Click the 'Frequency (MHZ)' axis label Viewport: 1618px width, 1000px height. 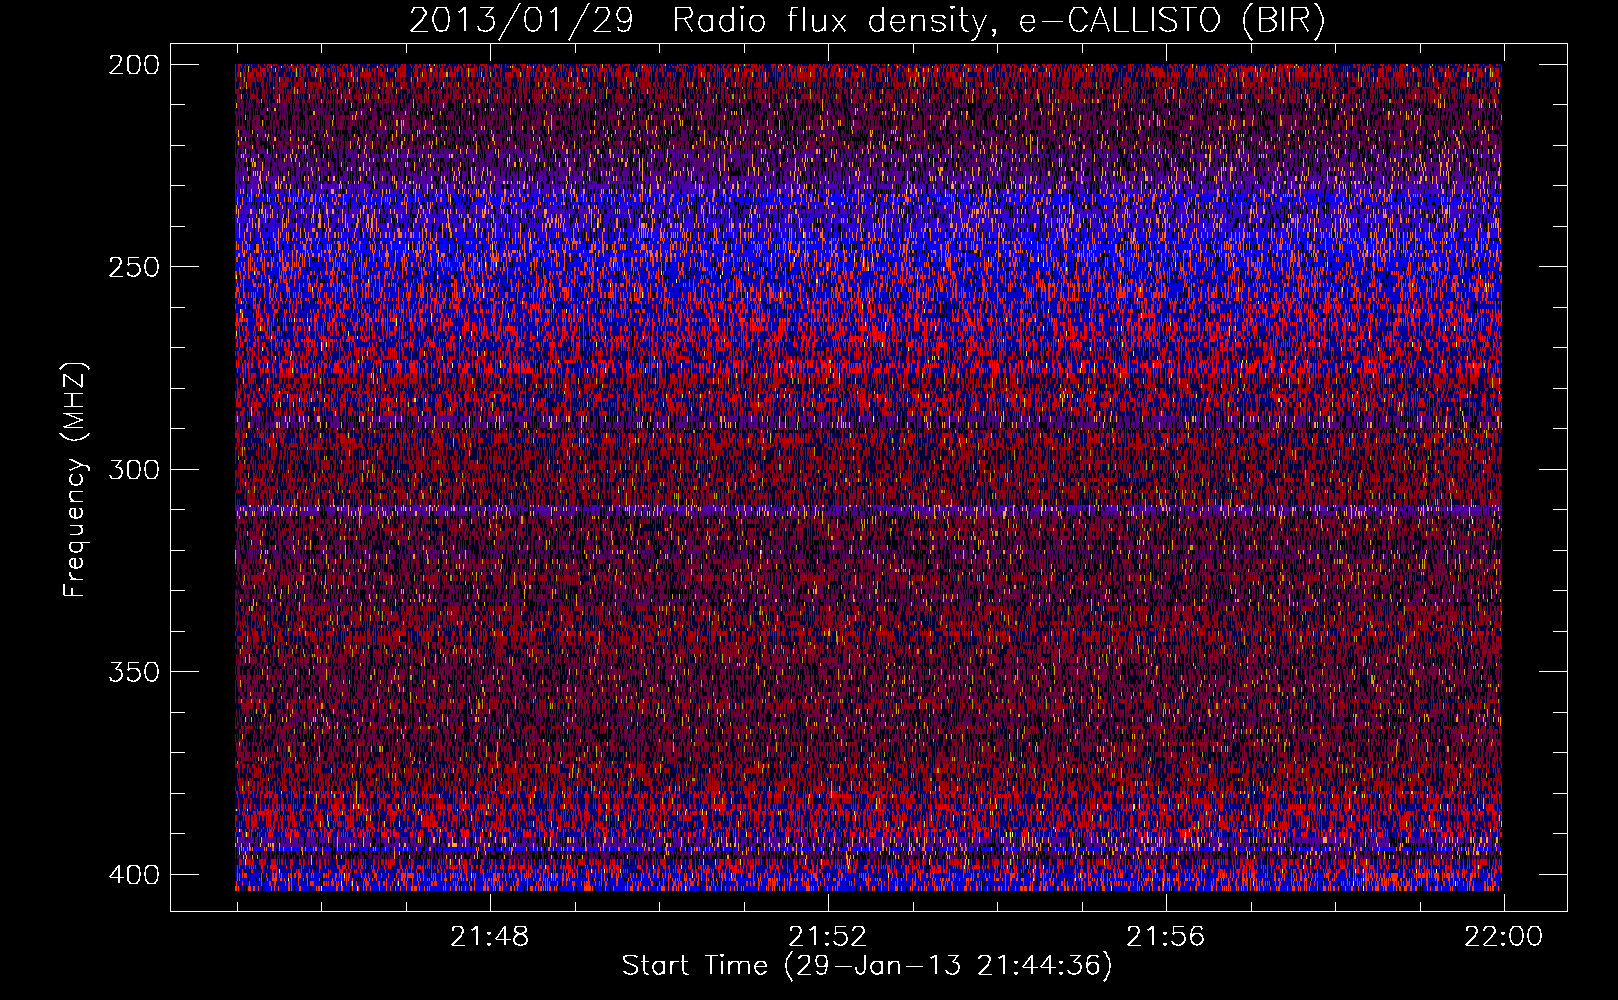75,479
